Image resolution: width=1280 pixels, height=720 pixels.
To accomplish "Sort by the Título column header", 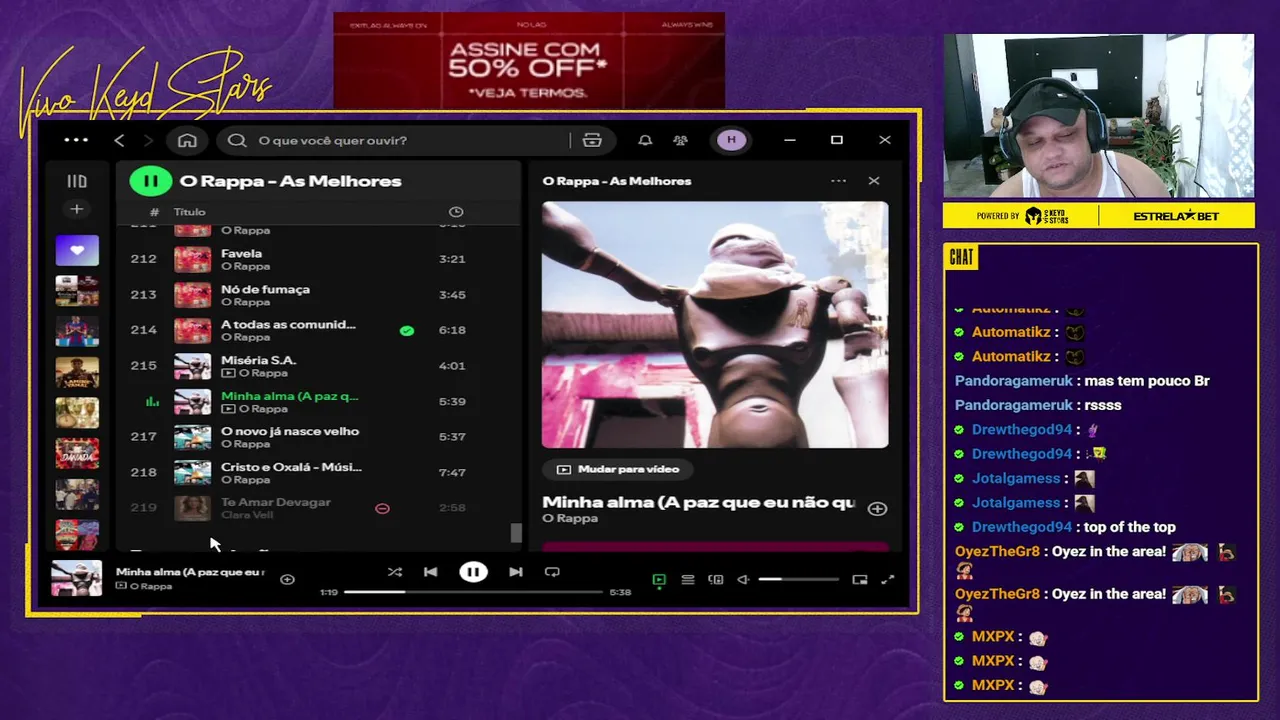I will click(189, 212).
